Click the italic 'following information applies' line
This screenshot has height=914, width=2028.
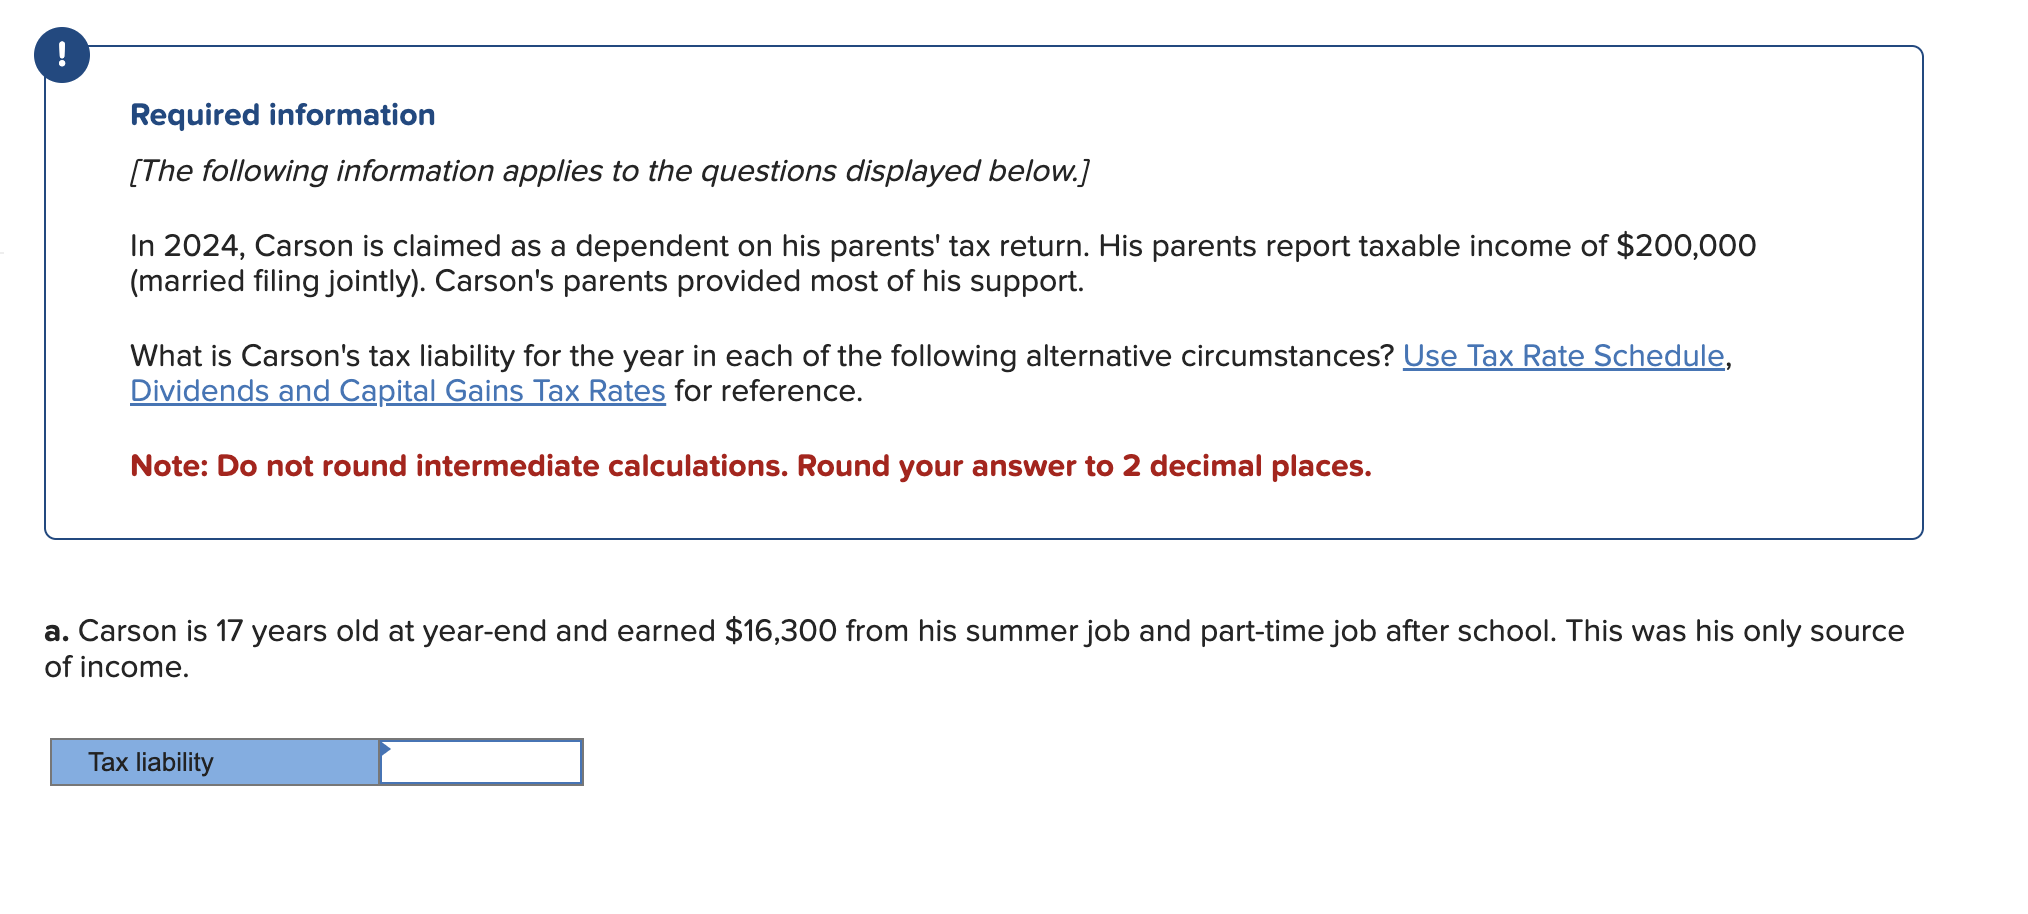(609, 171)
